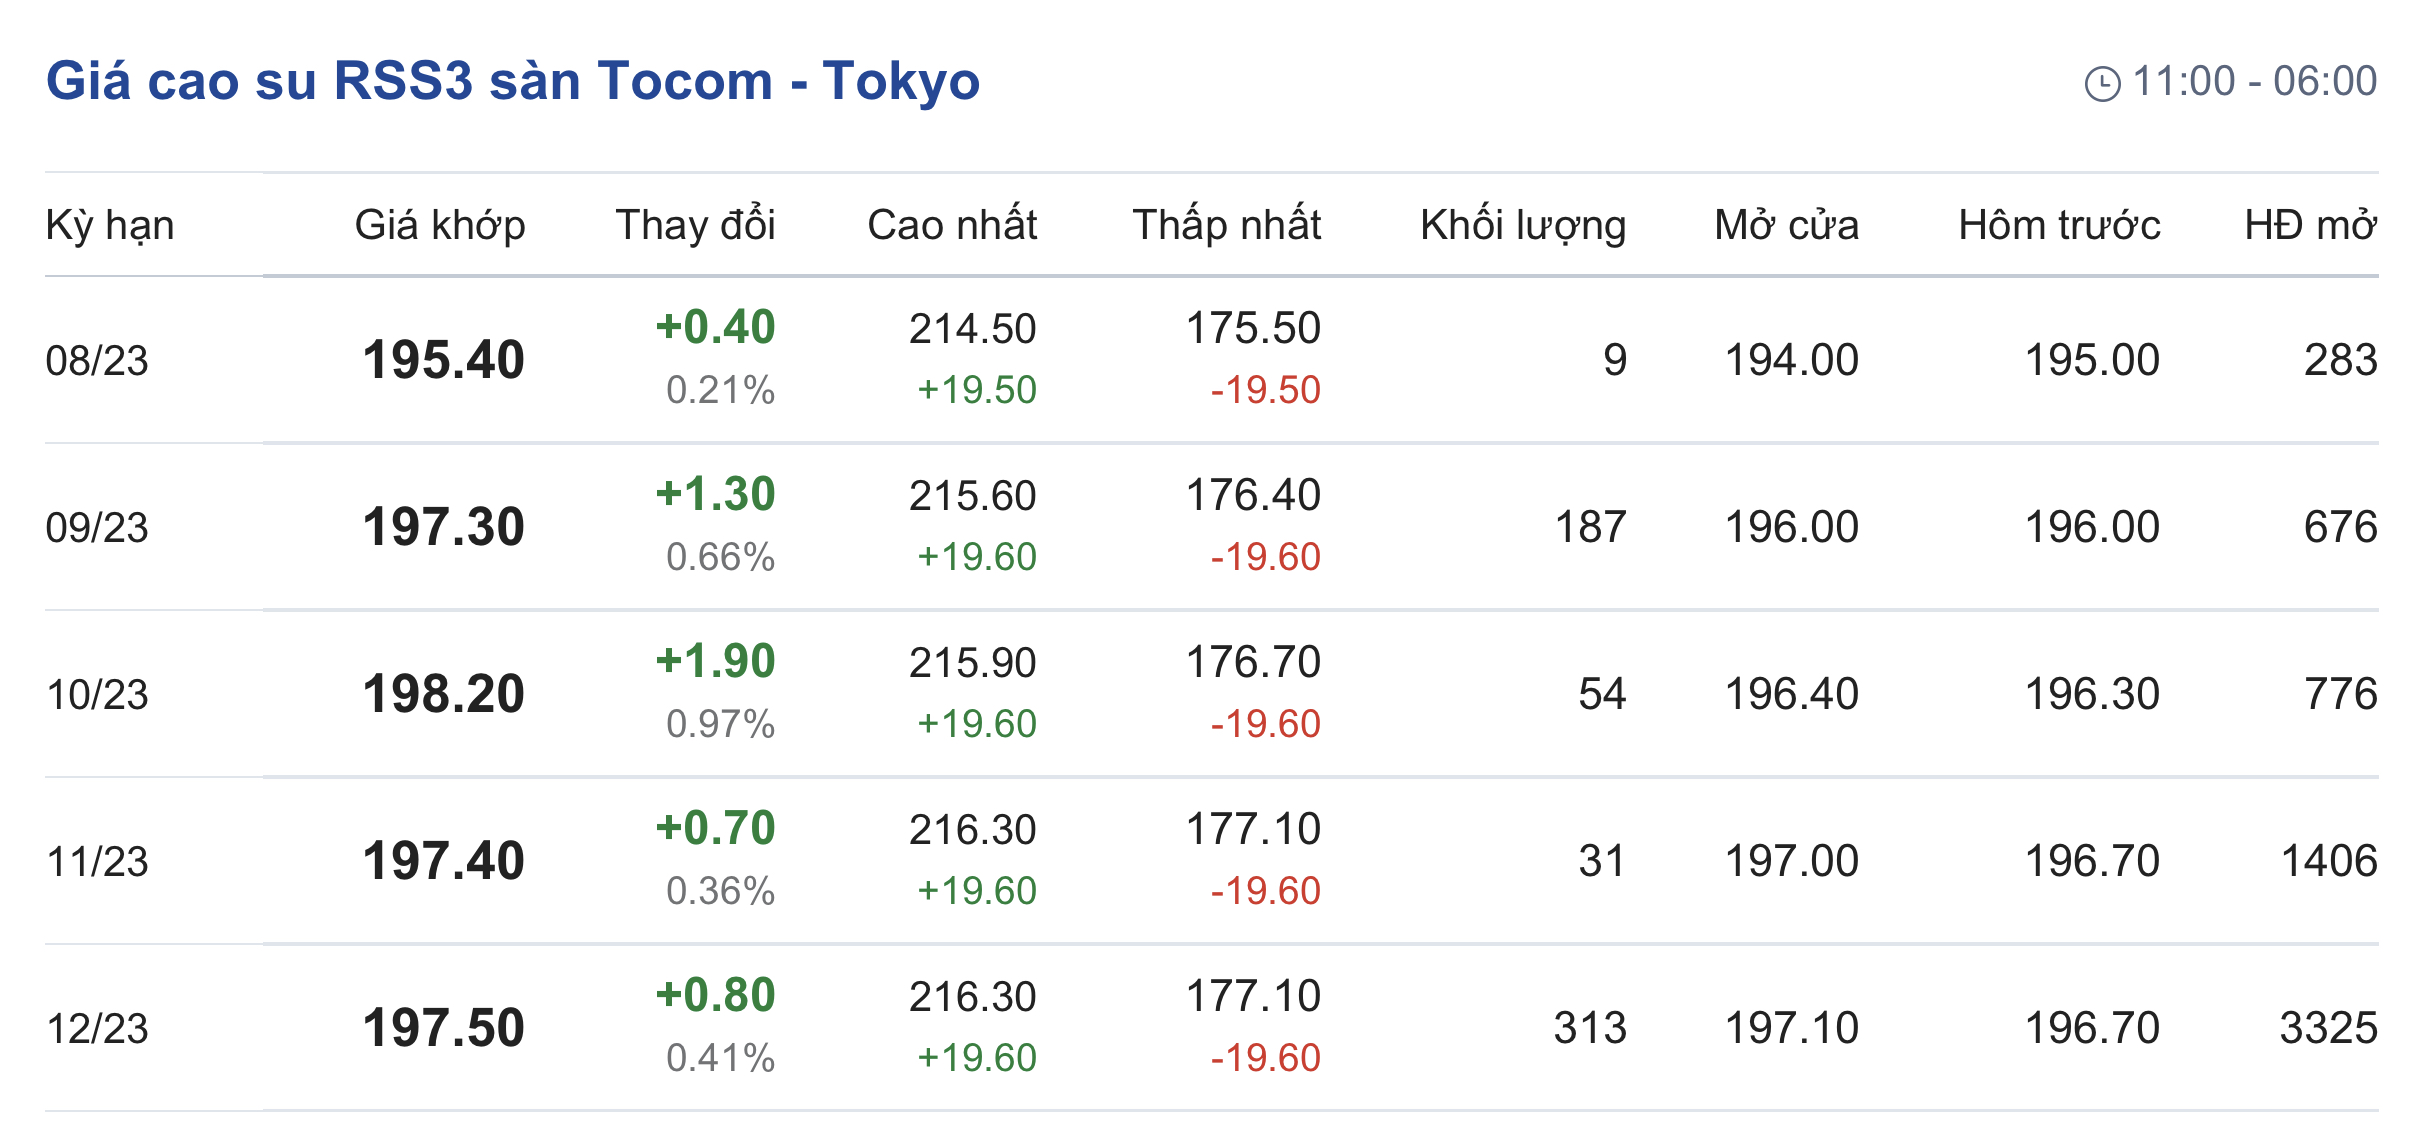2424x1128 pixels.
Task: Sort by the Kỳ hạn column header
Action: point(110,225)
